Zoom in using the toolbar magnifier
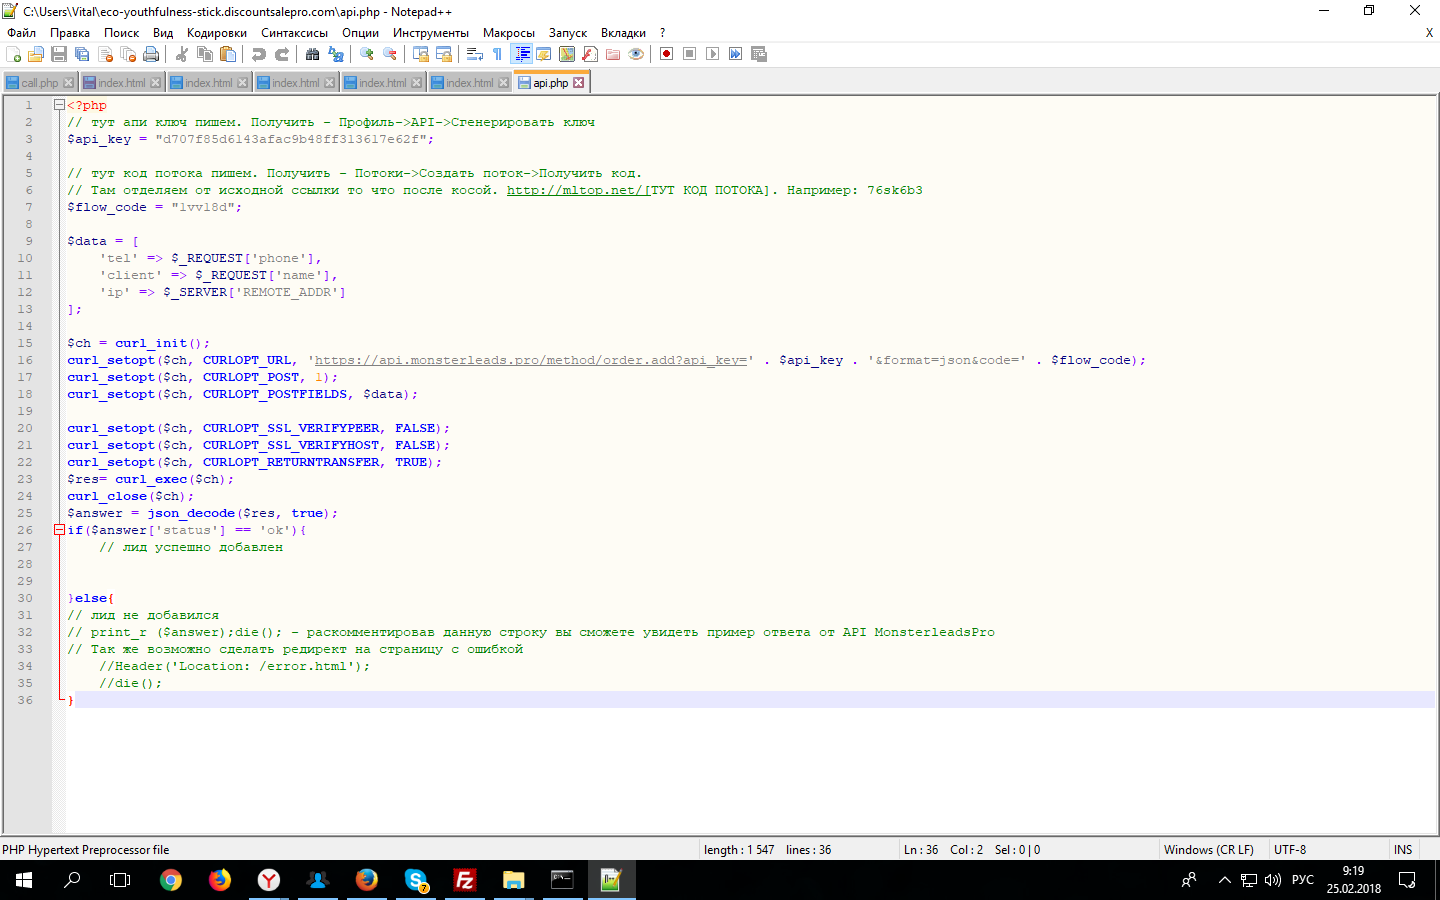Screen dimensions: 1440x900 click(367, 54)
